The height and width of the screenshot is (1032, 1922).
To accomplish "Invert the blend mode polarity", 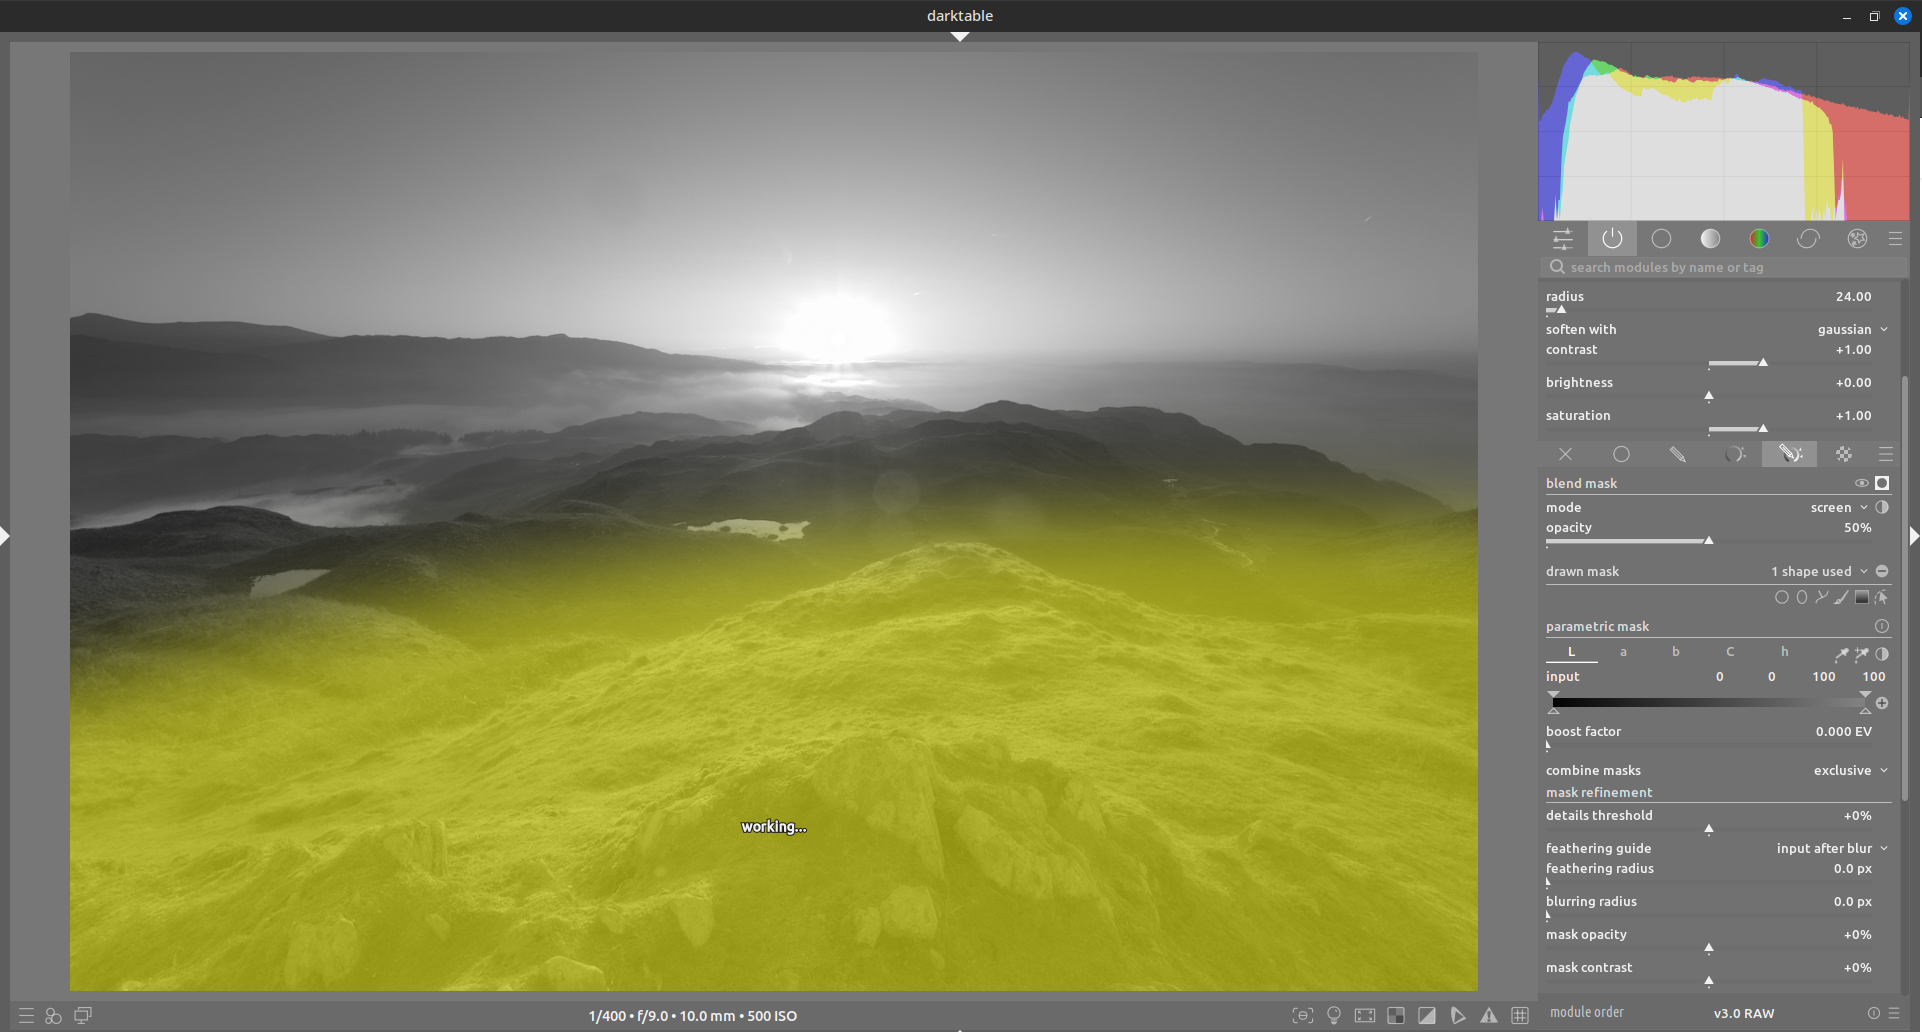I will point(1882,507).
